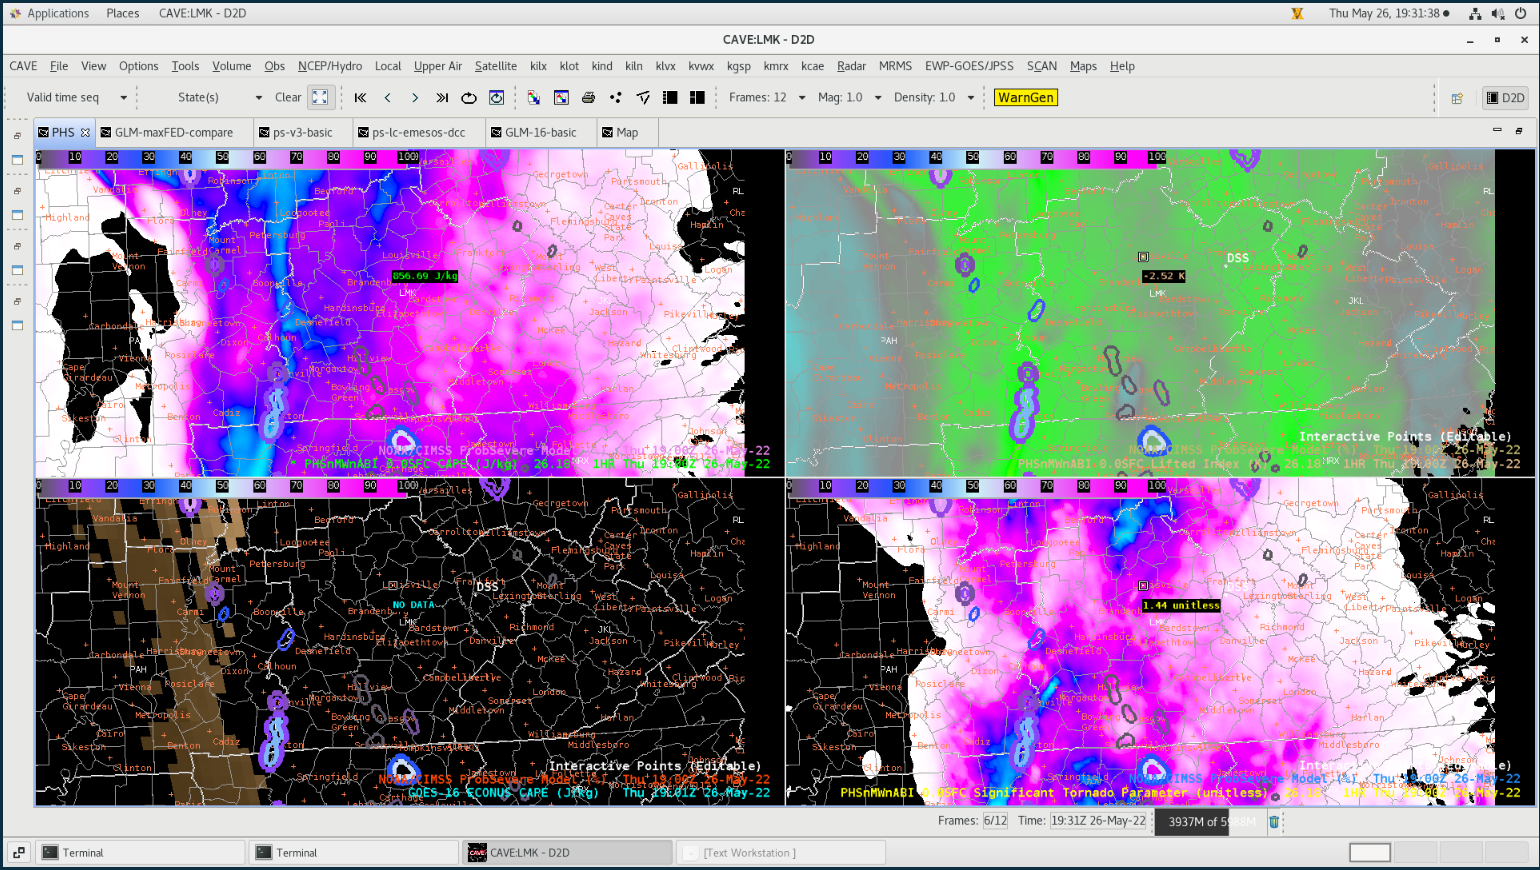Open the Satellite menu
Viewport: 1540px width, 870px height.
tap(495, 66)
